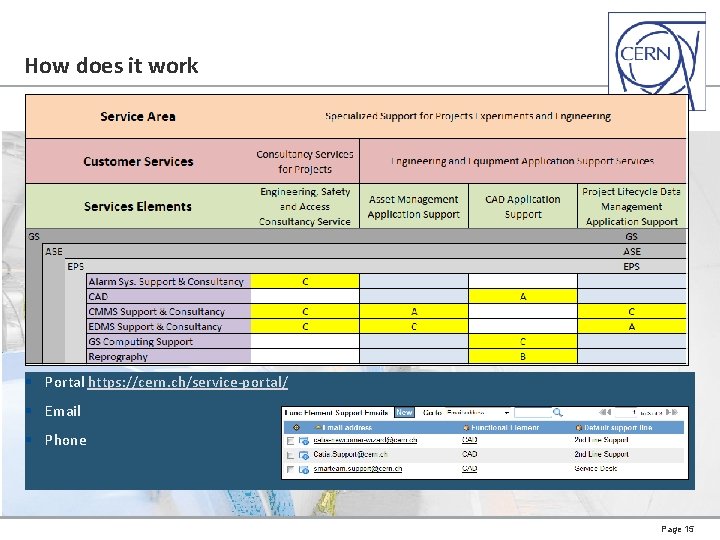Click the CAD link in the smarteam.support row

(x=469, y=468)
